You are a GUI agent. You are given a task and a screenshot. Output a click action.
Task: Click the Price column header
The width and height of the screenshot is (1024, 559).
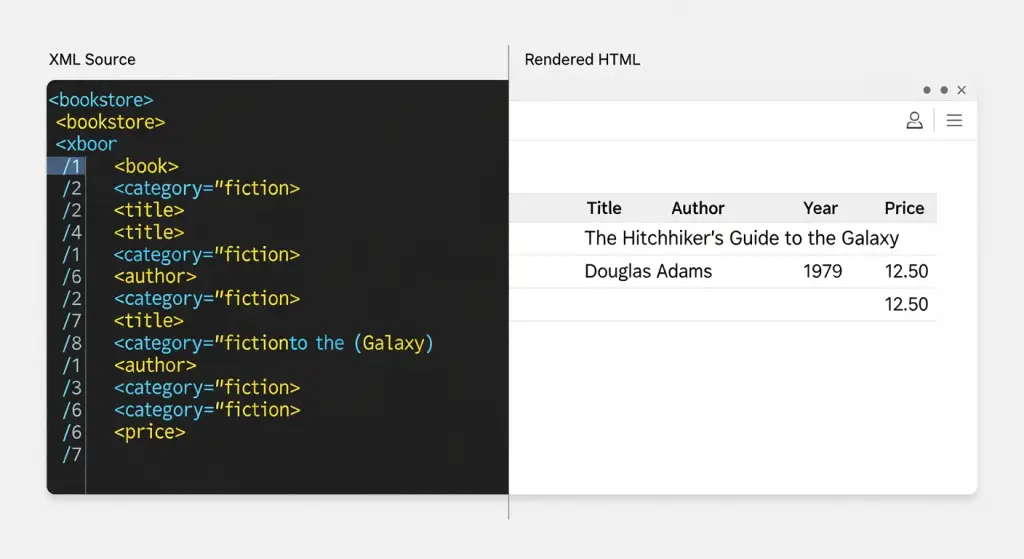point(904,208)
